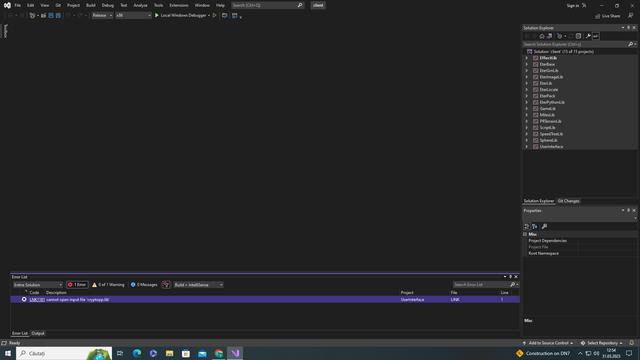Toggle the 0 of 1 Warning filter
Screen dimensions: 640x360
point(108,284)
